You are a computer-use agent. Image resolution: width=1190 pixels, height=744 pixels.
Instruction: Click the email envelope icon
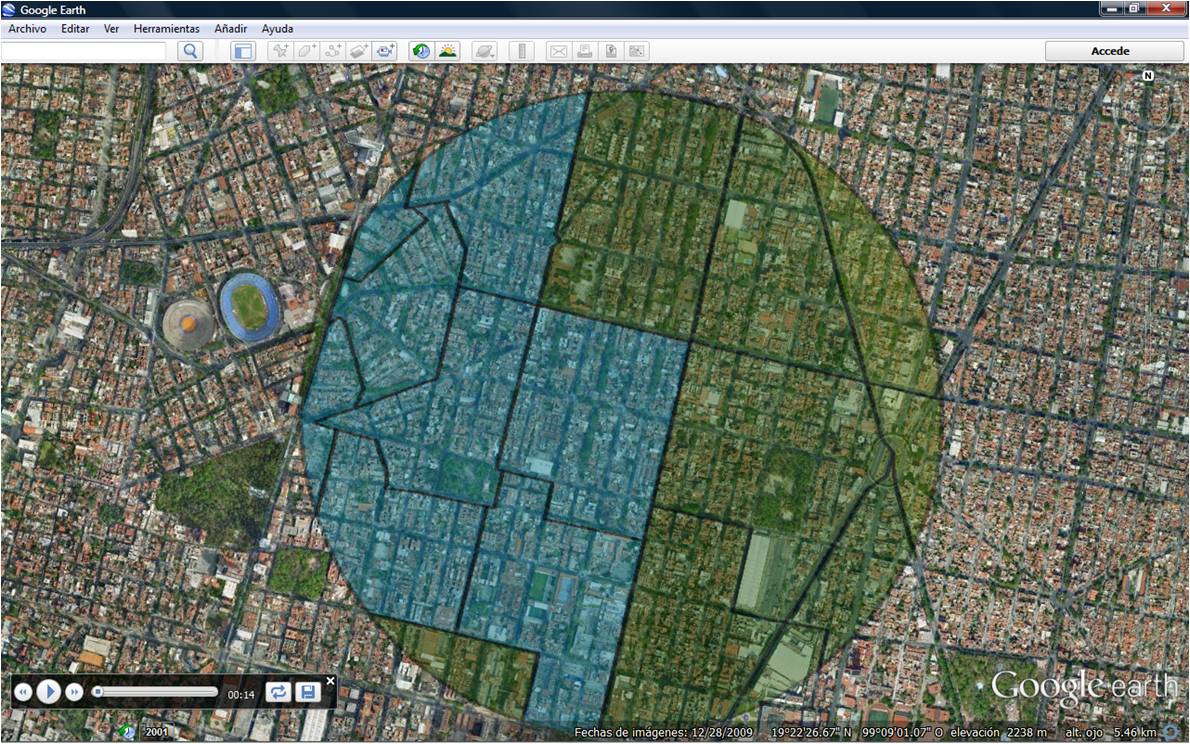click(558, 51)
